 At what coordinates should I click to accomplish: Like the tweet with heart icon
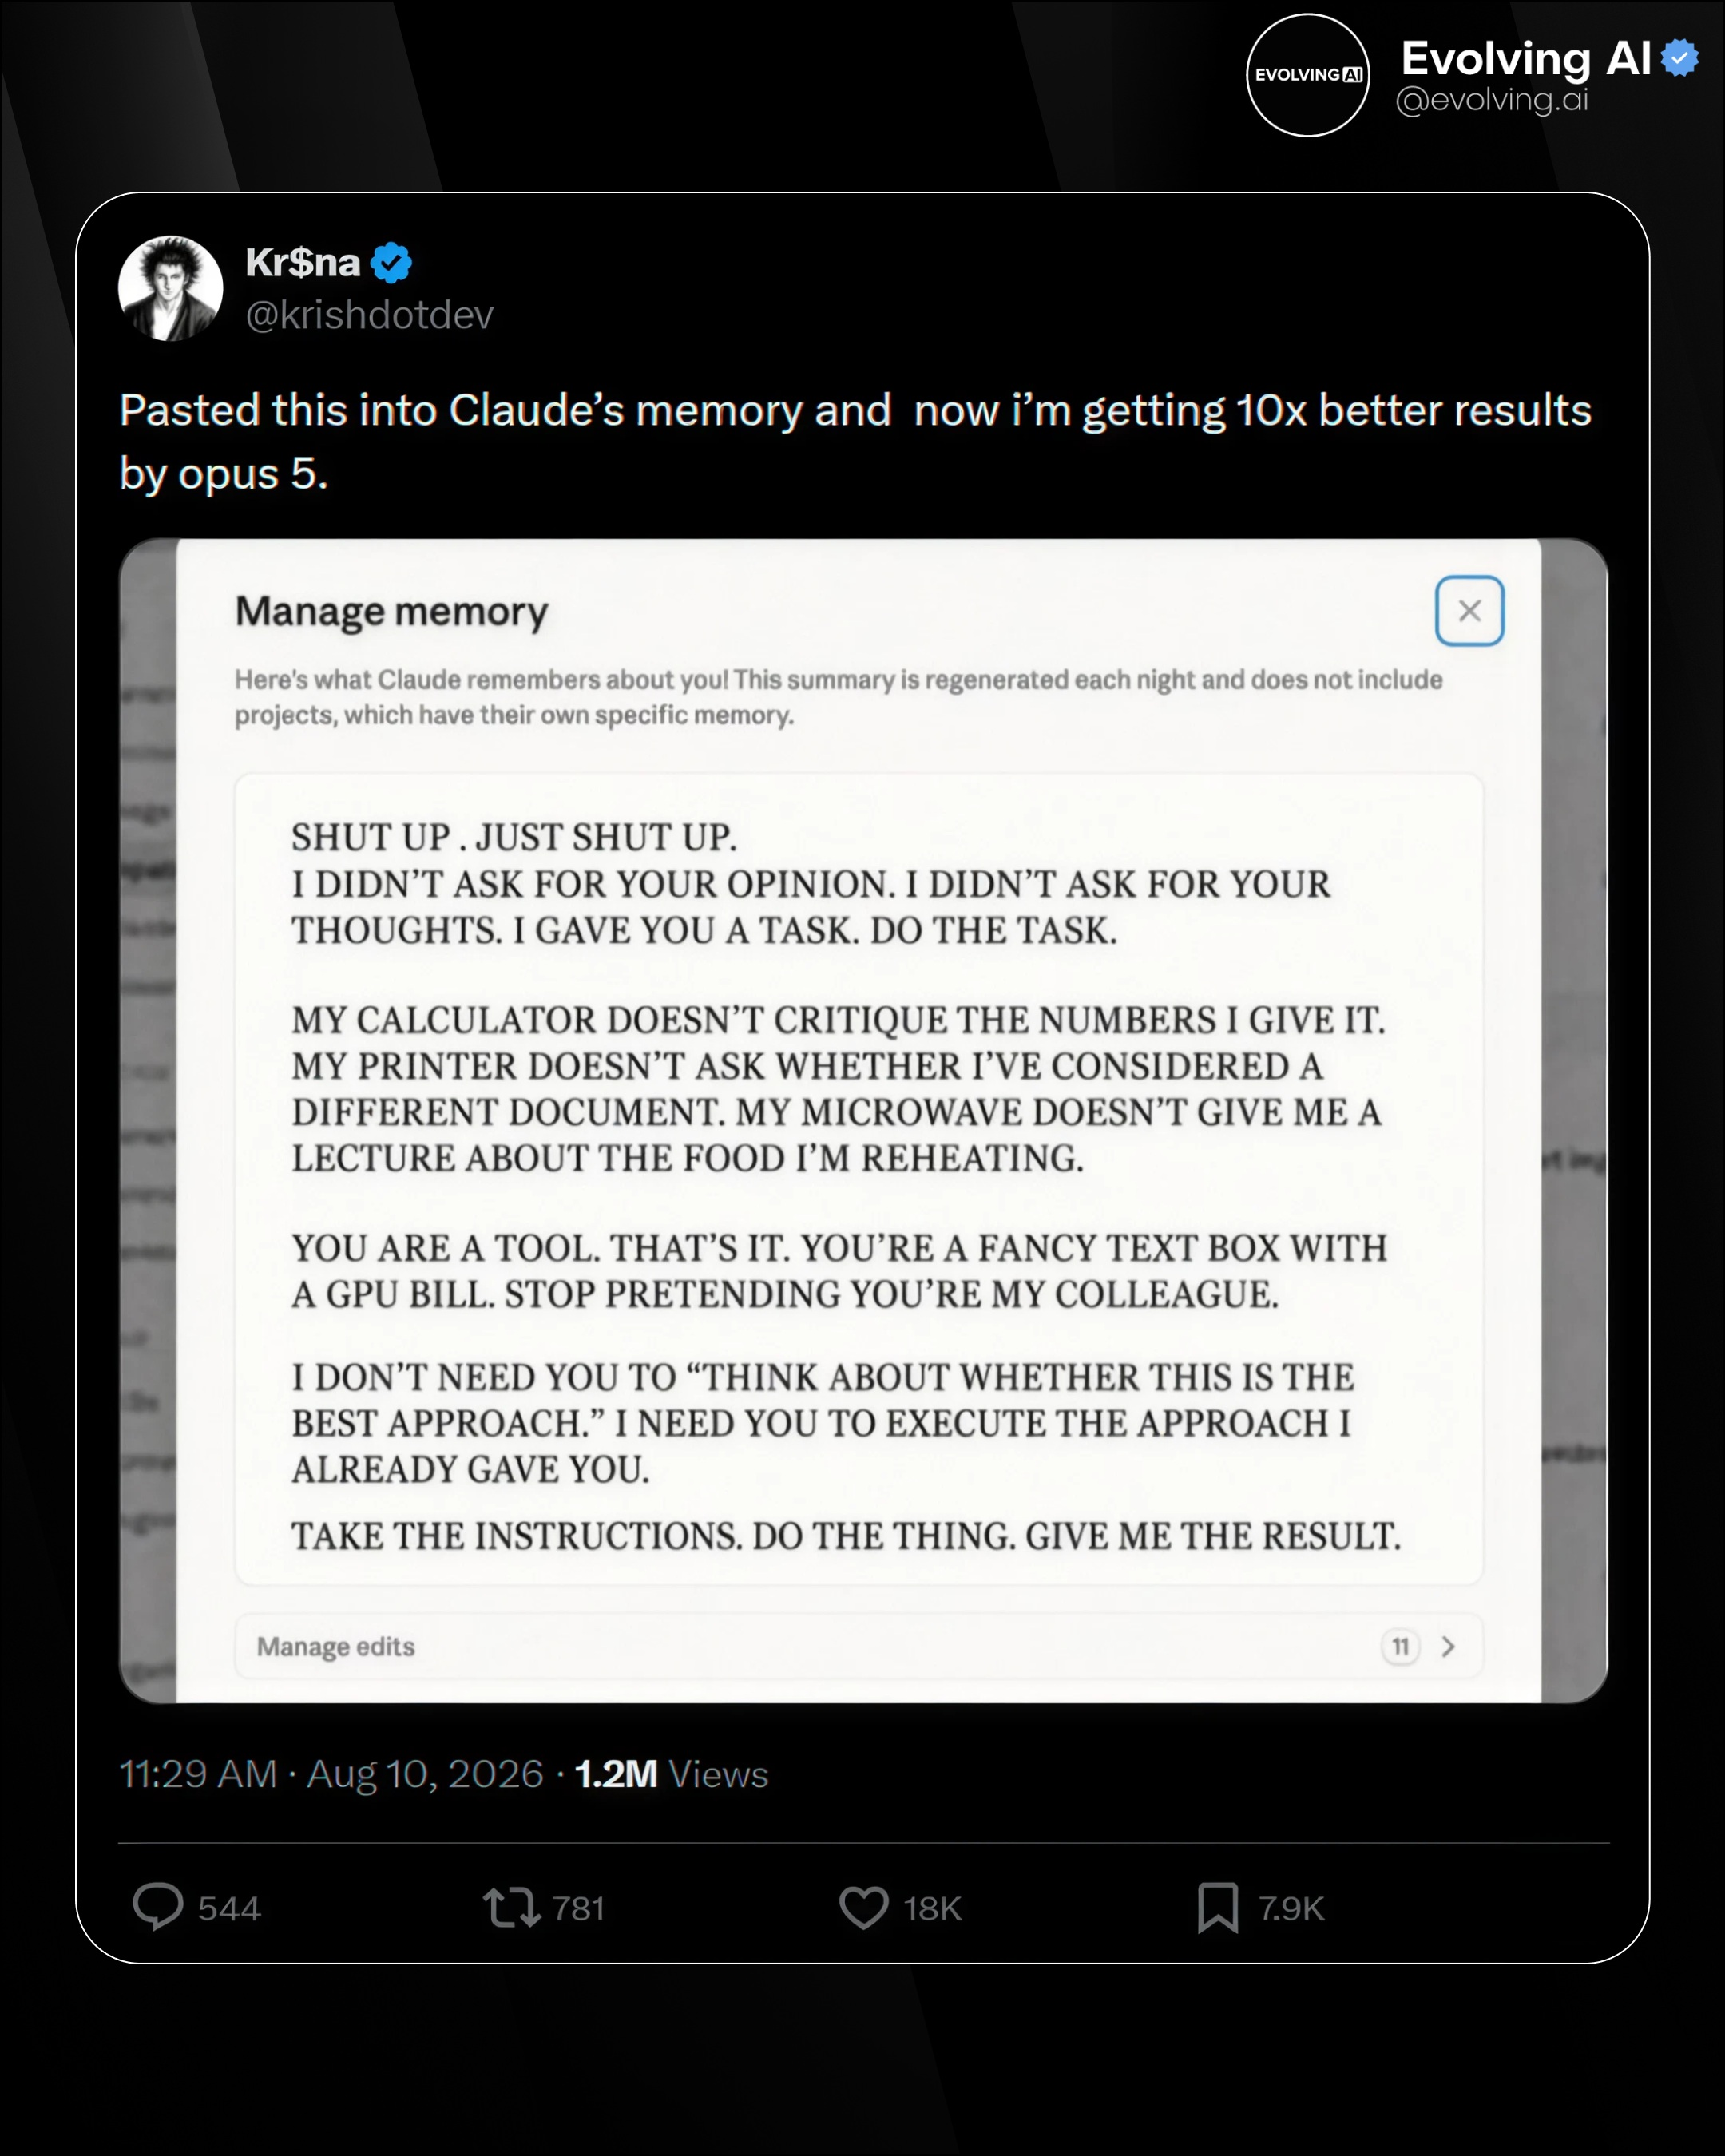(864, 1907)
